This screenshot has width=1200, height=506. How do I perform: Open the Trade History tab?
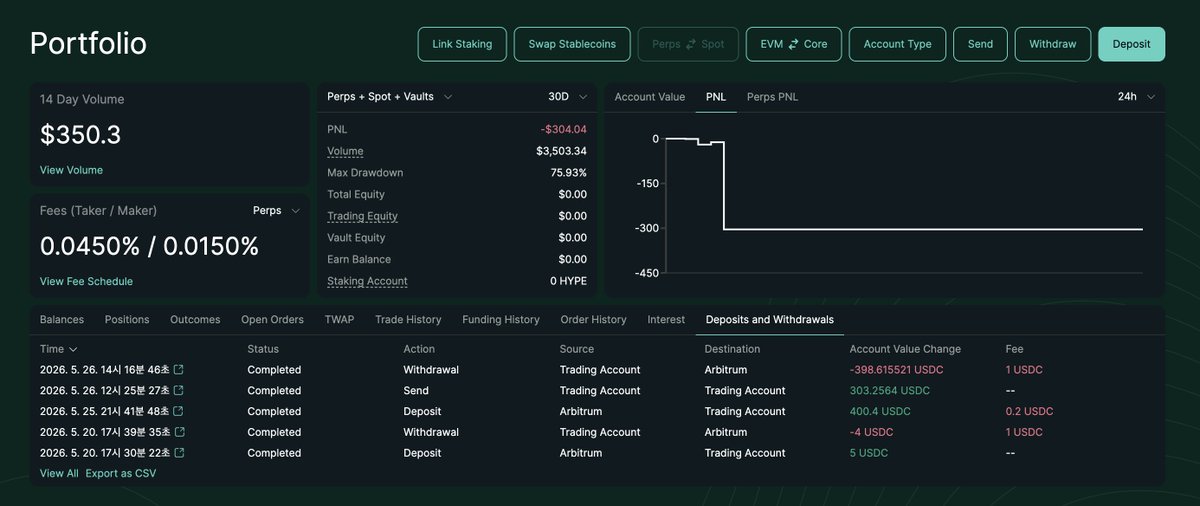[x=408, y=320]
